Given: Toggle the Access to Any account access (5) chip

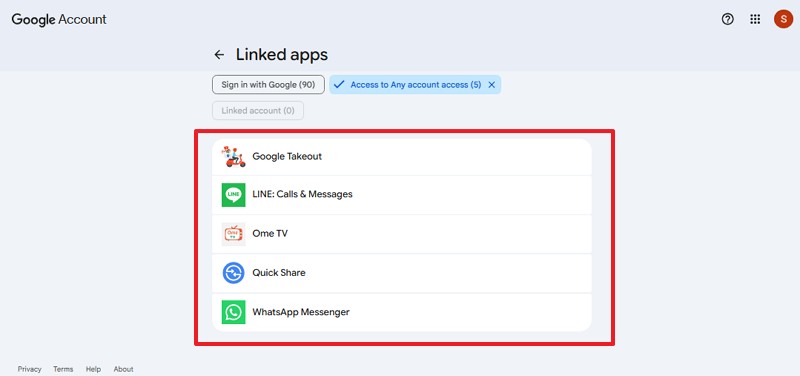Looking at the screenshot, I should (415, 85).
